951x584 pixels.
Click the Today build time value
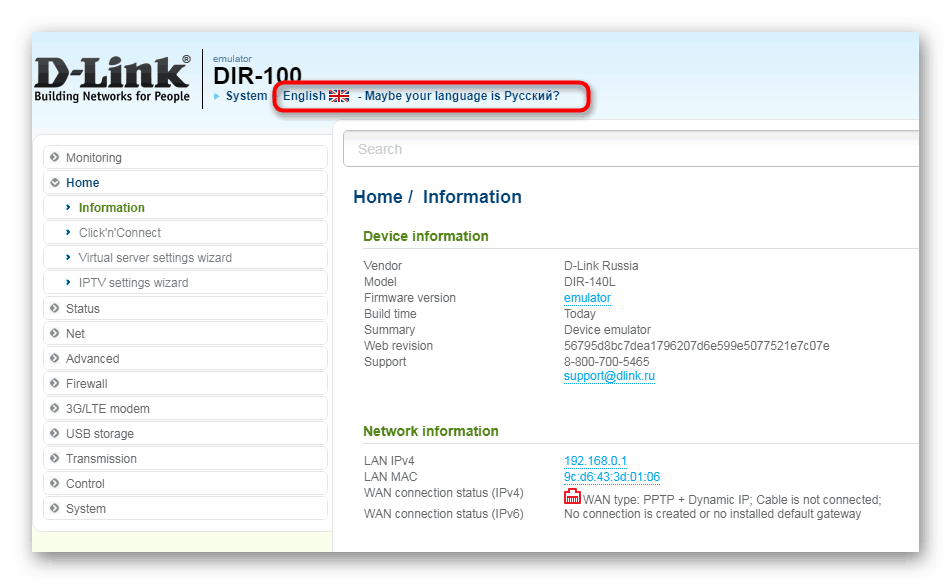click(579, 314)
